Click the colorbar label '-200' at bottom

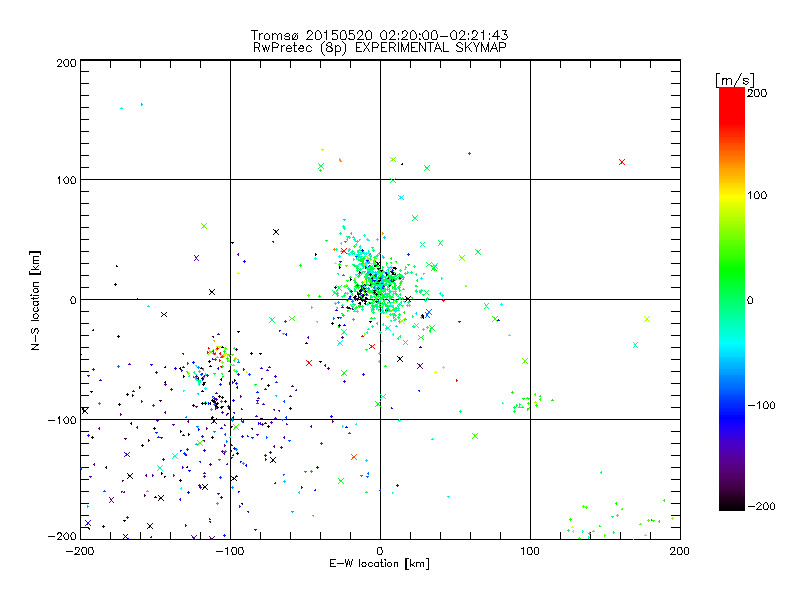pos(761,506)
